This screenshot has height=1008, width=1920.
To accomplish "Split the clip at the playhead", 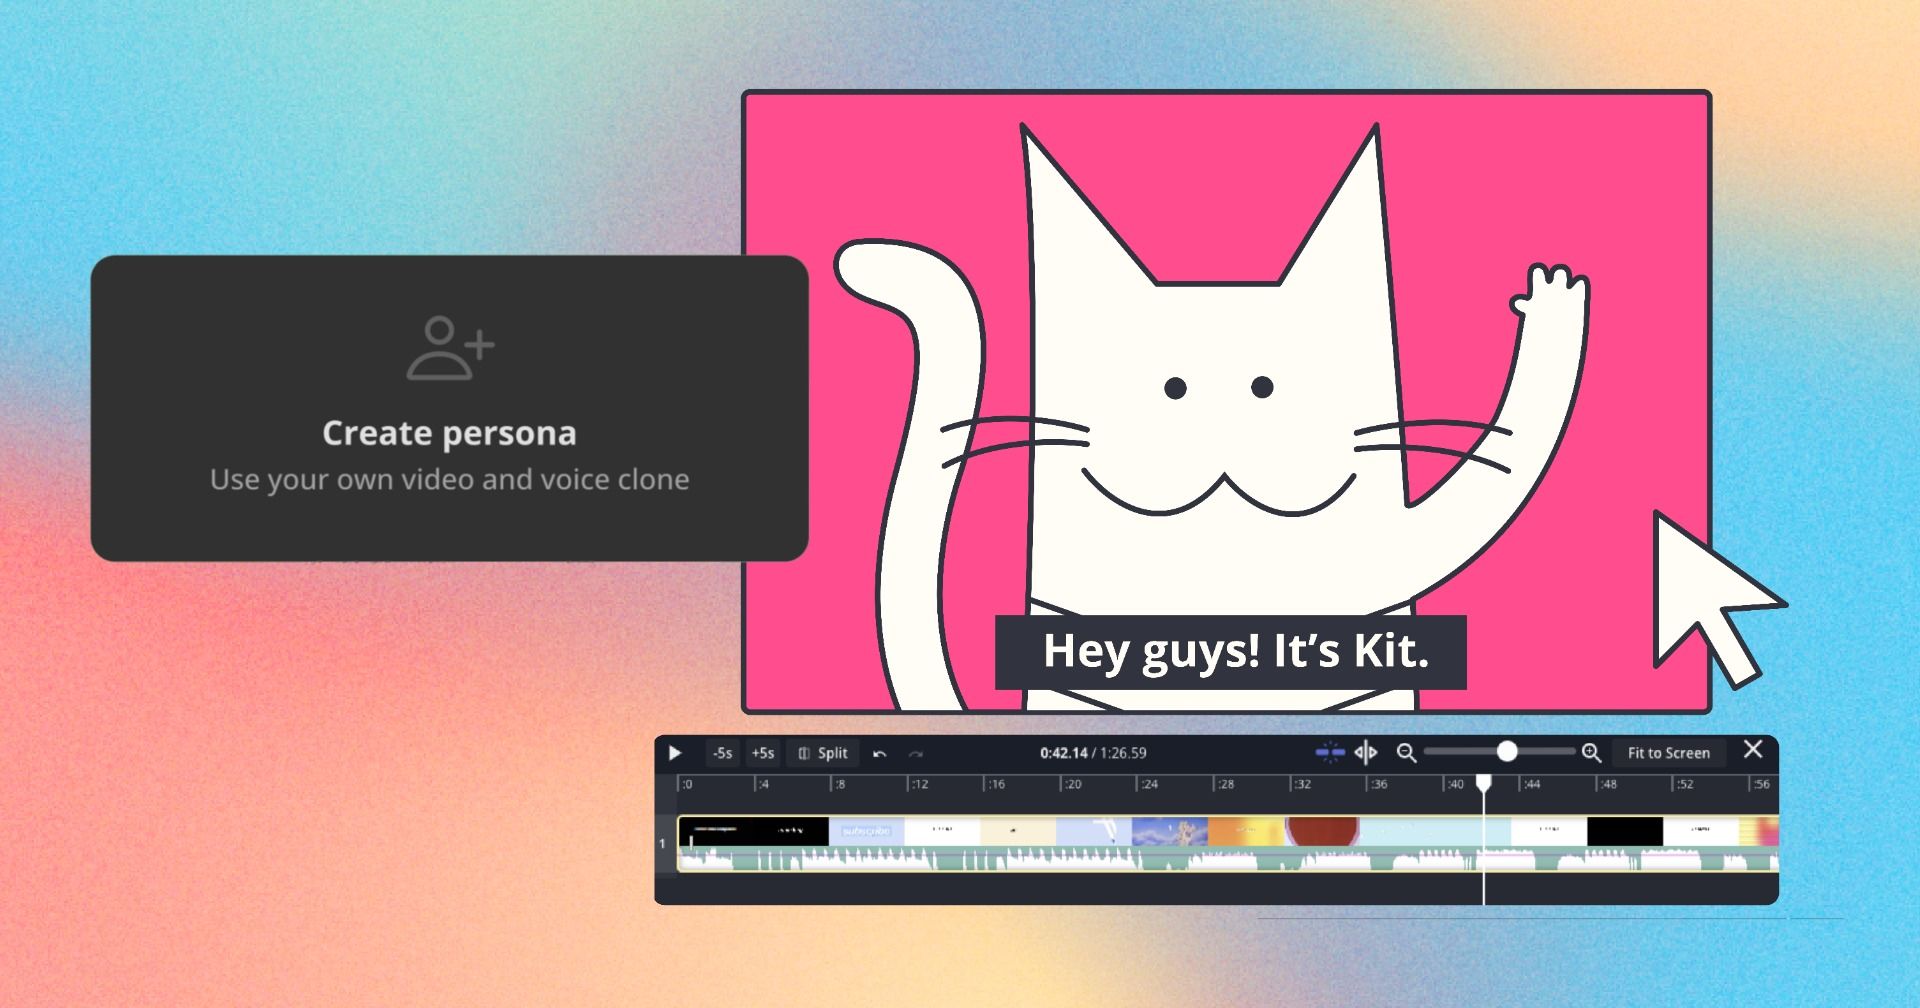I will [823, 753].
